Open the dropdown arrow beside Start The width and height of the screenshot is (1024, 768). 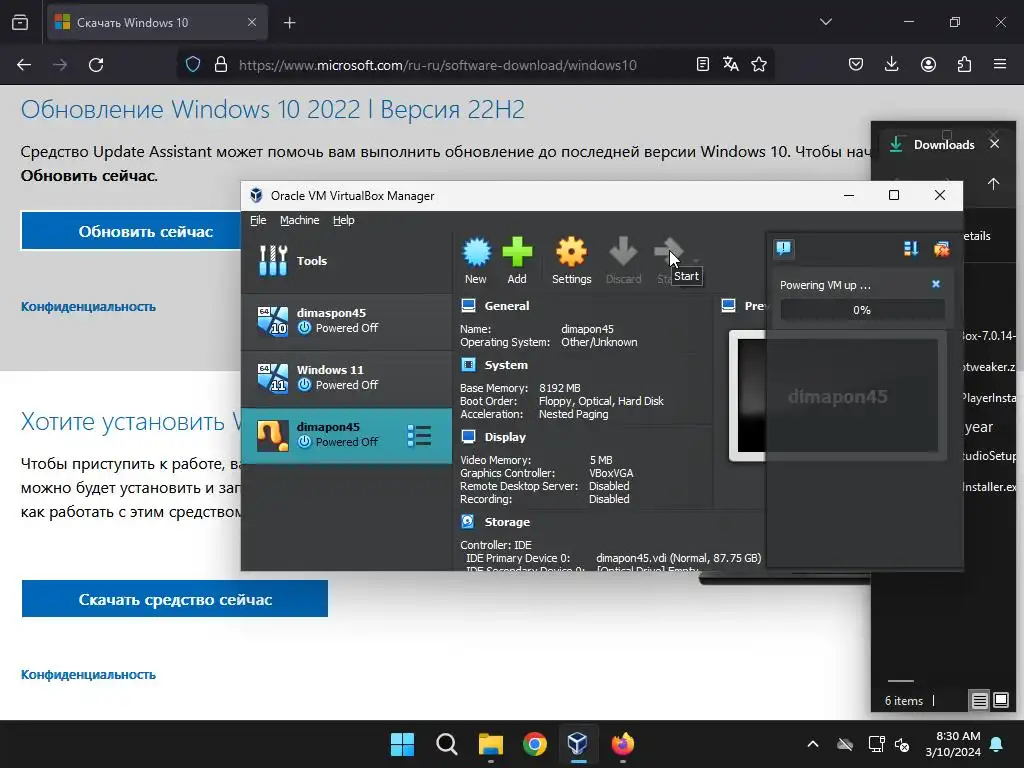click(696, 261)
